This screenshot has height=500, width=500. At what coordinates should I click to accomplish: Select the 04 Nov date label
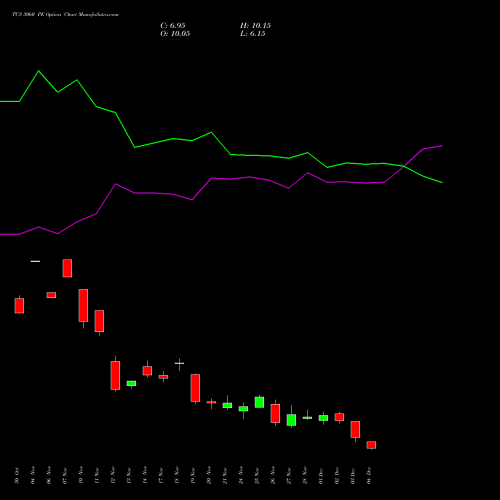[x=33, y=476]
